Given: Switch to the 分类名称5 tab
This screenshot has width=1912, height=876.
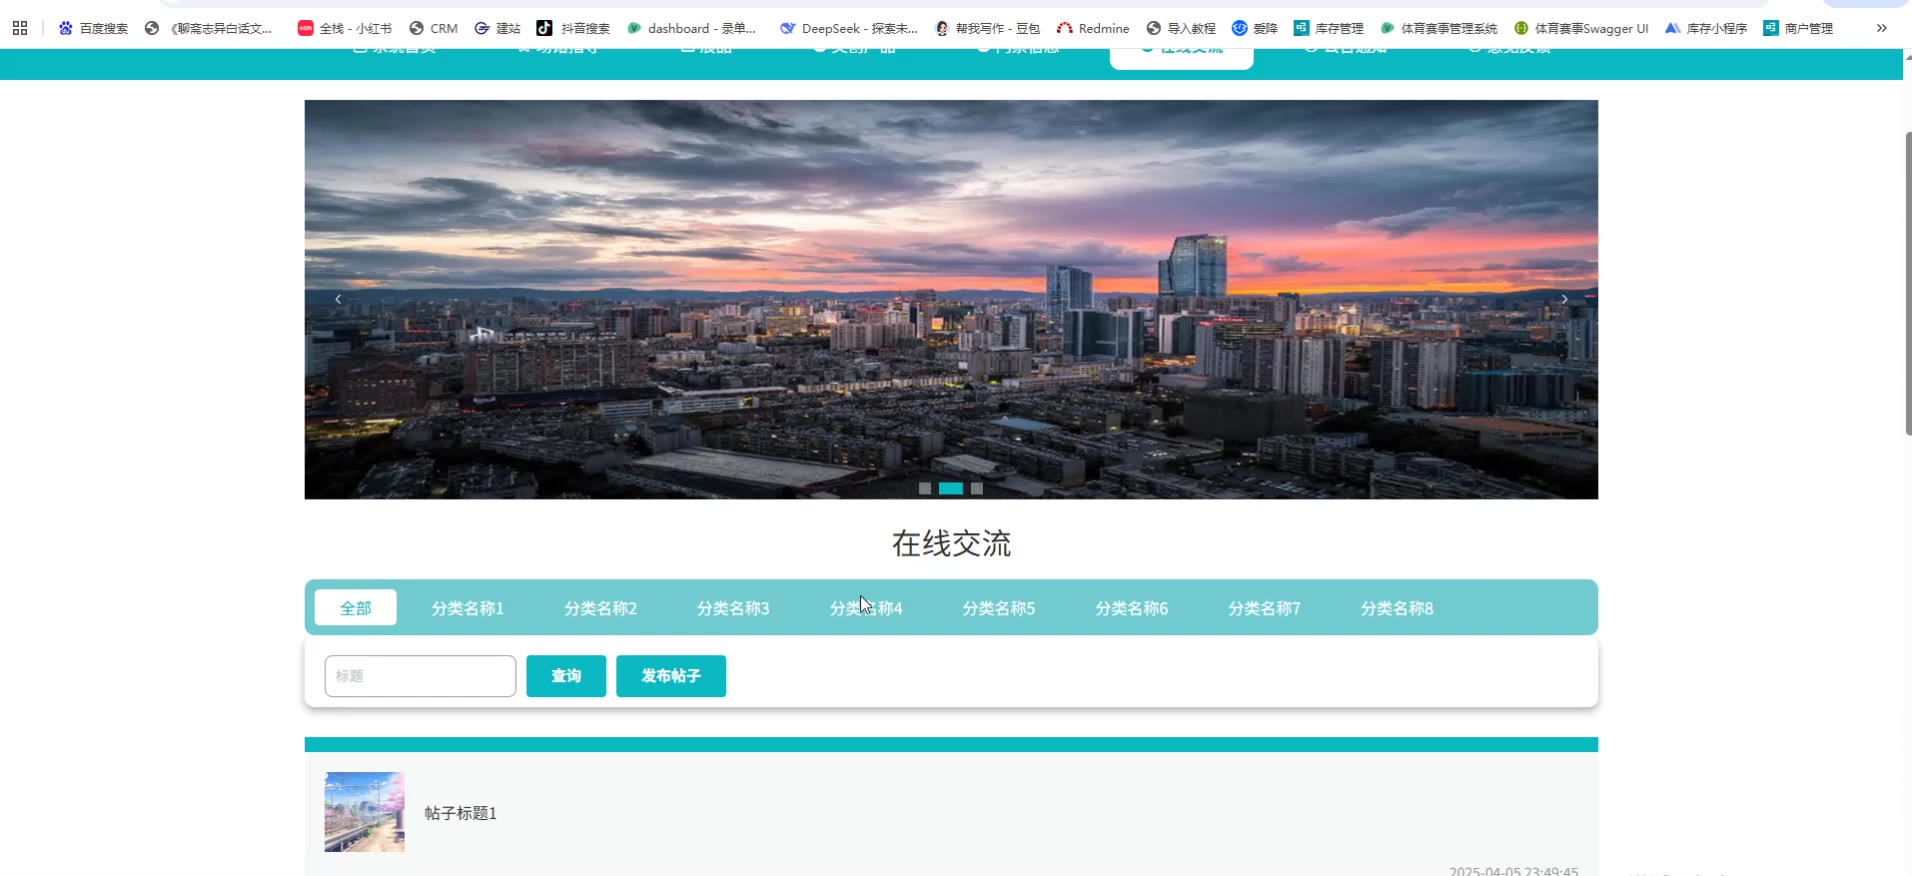Looking at the screenshot, I should [x=999, y=608].
